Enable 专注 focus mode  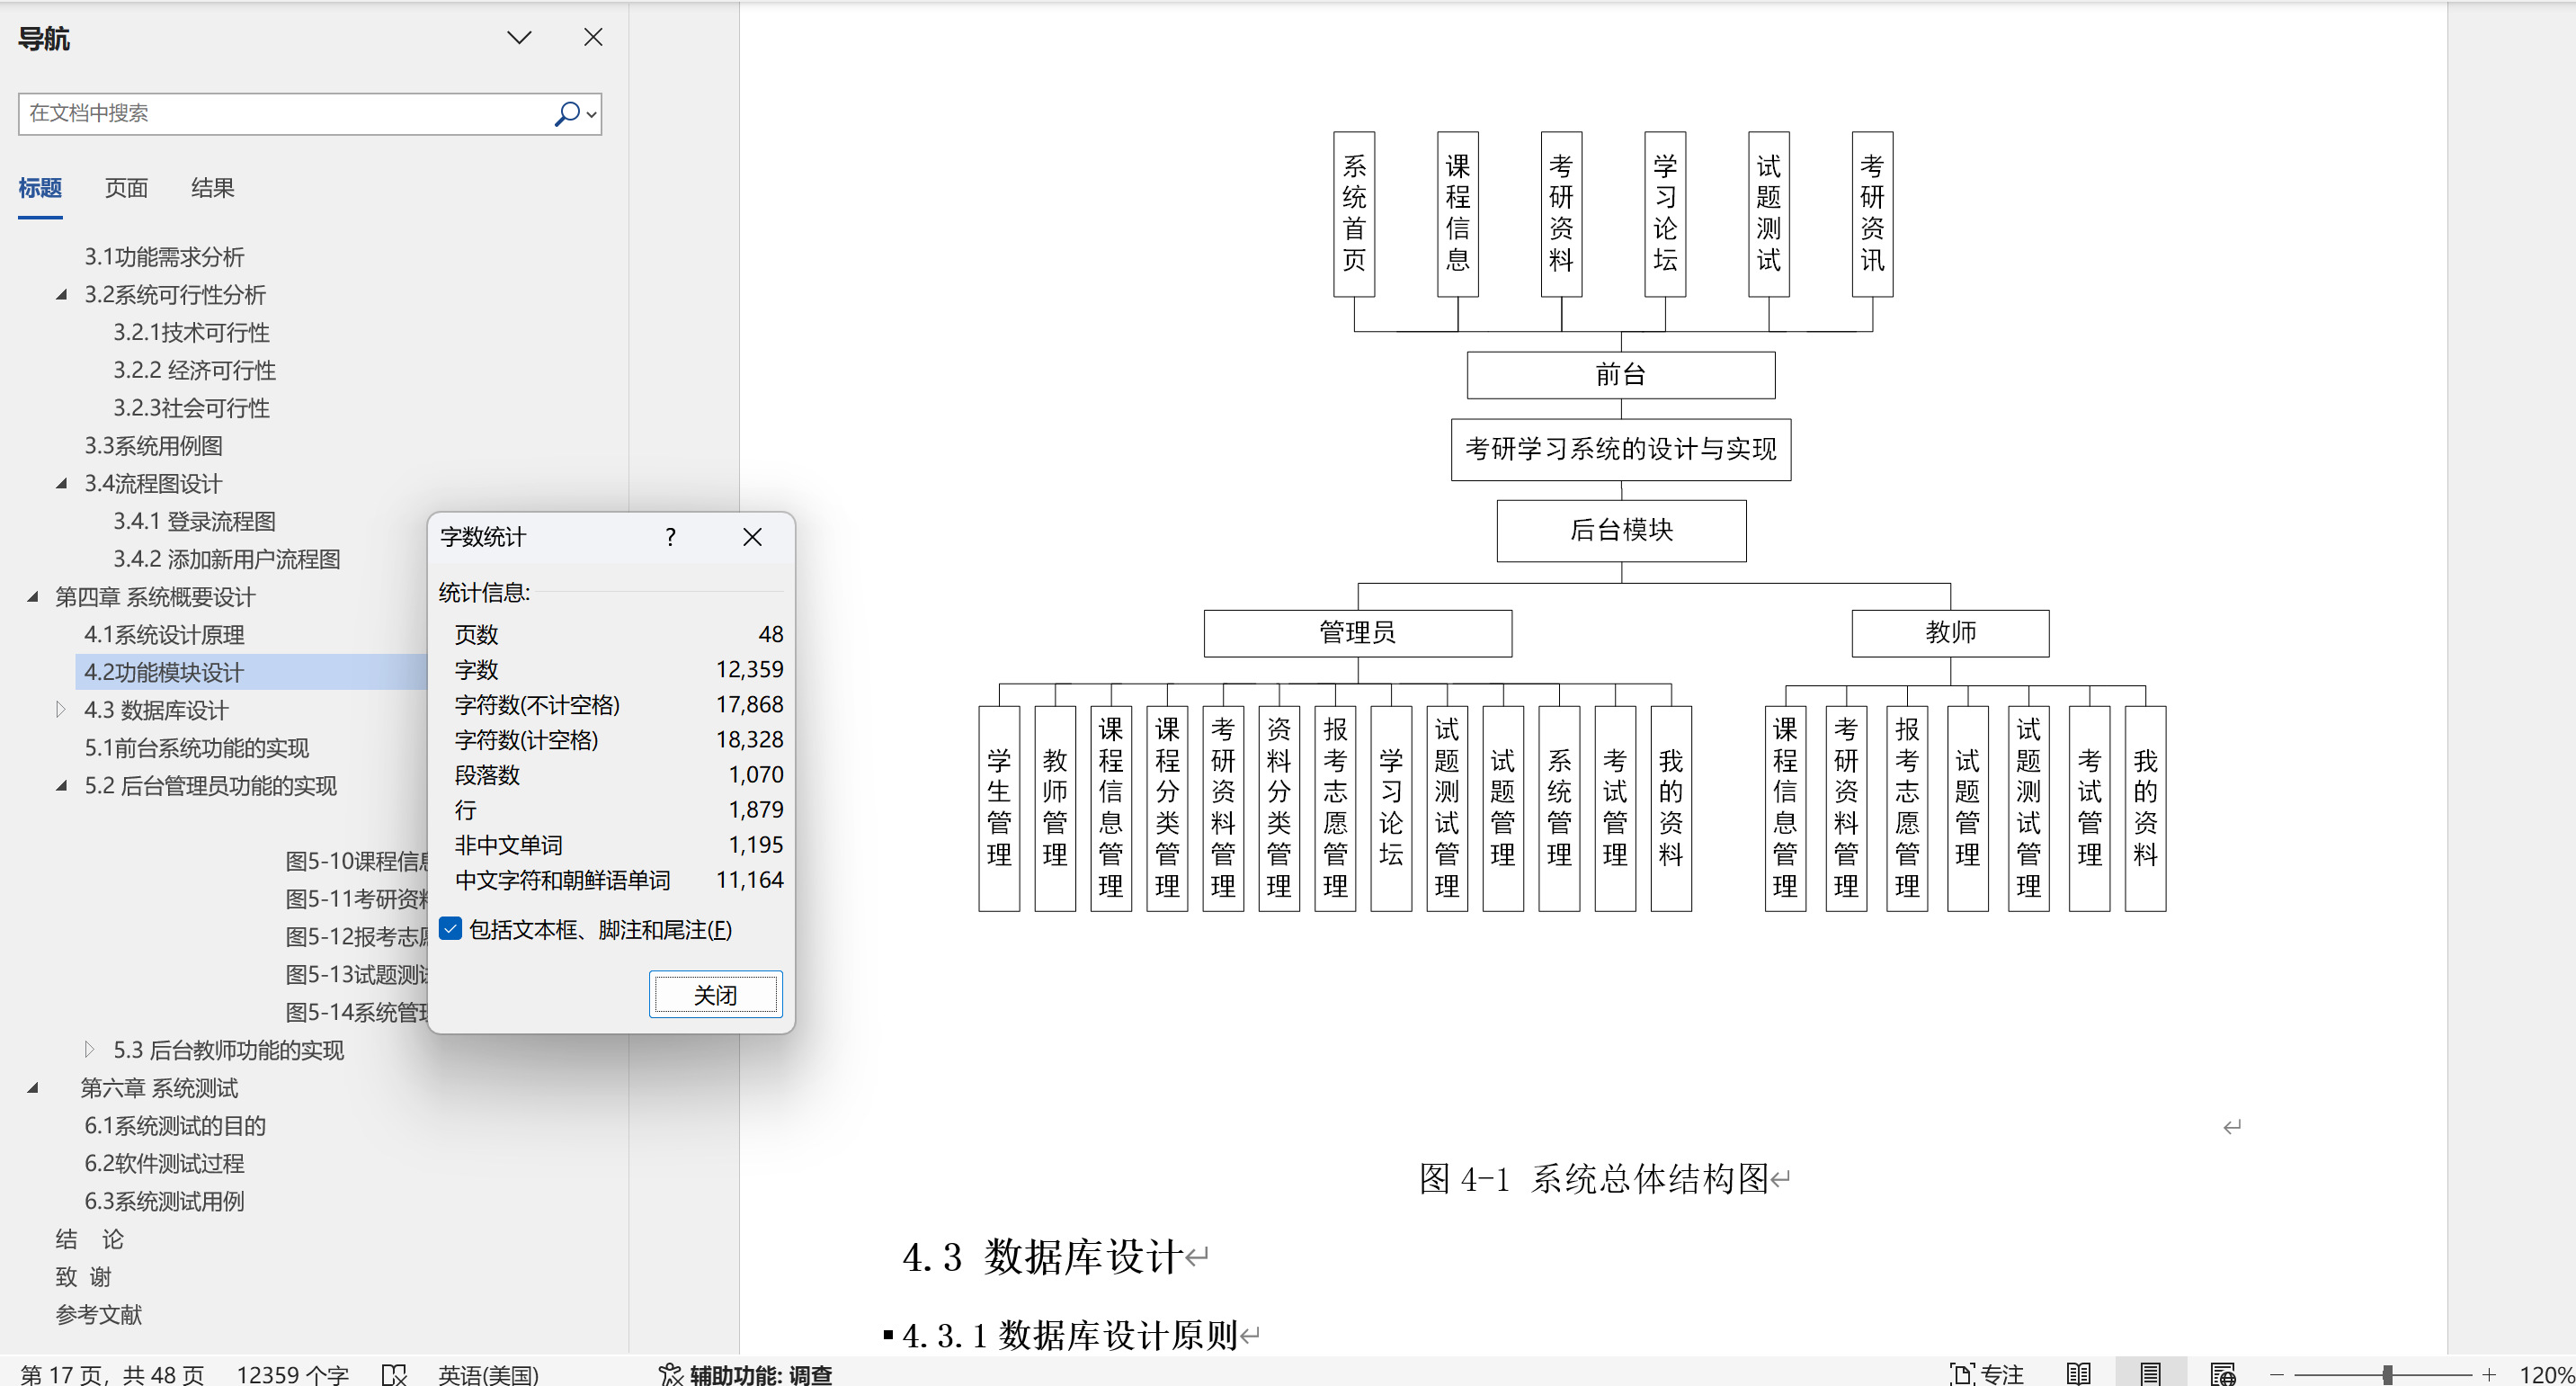point(1986,1375)
